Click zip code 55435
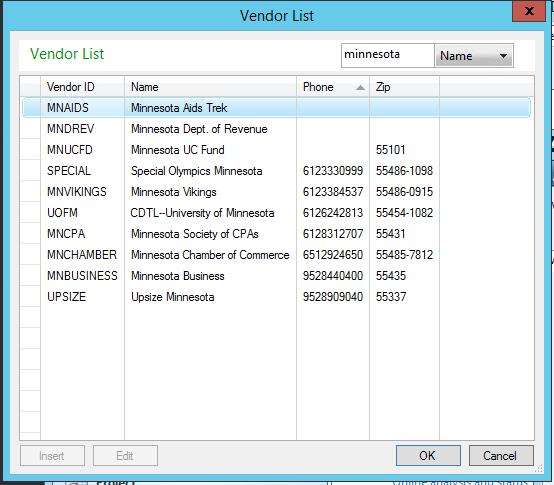The height and width of the screenshot is (485, 554). click(x=391, y=276)
